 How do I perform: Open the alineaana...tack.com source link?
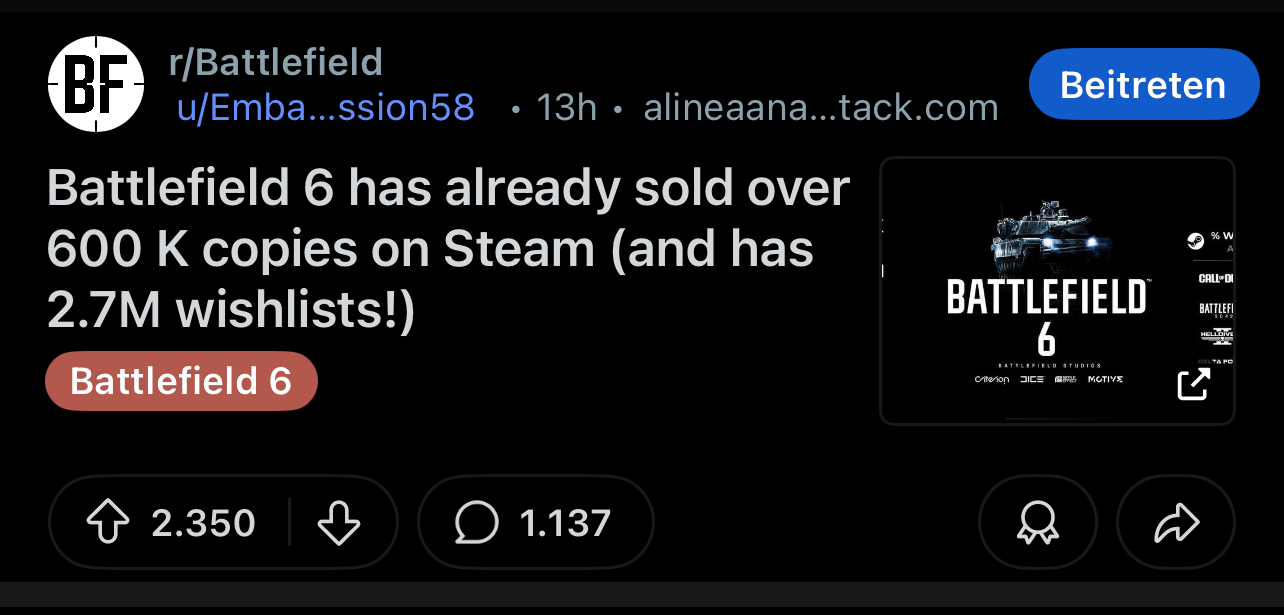coord(820,107)
